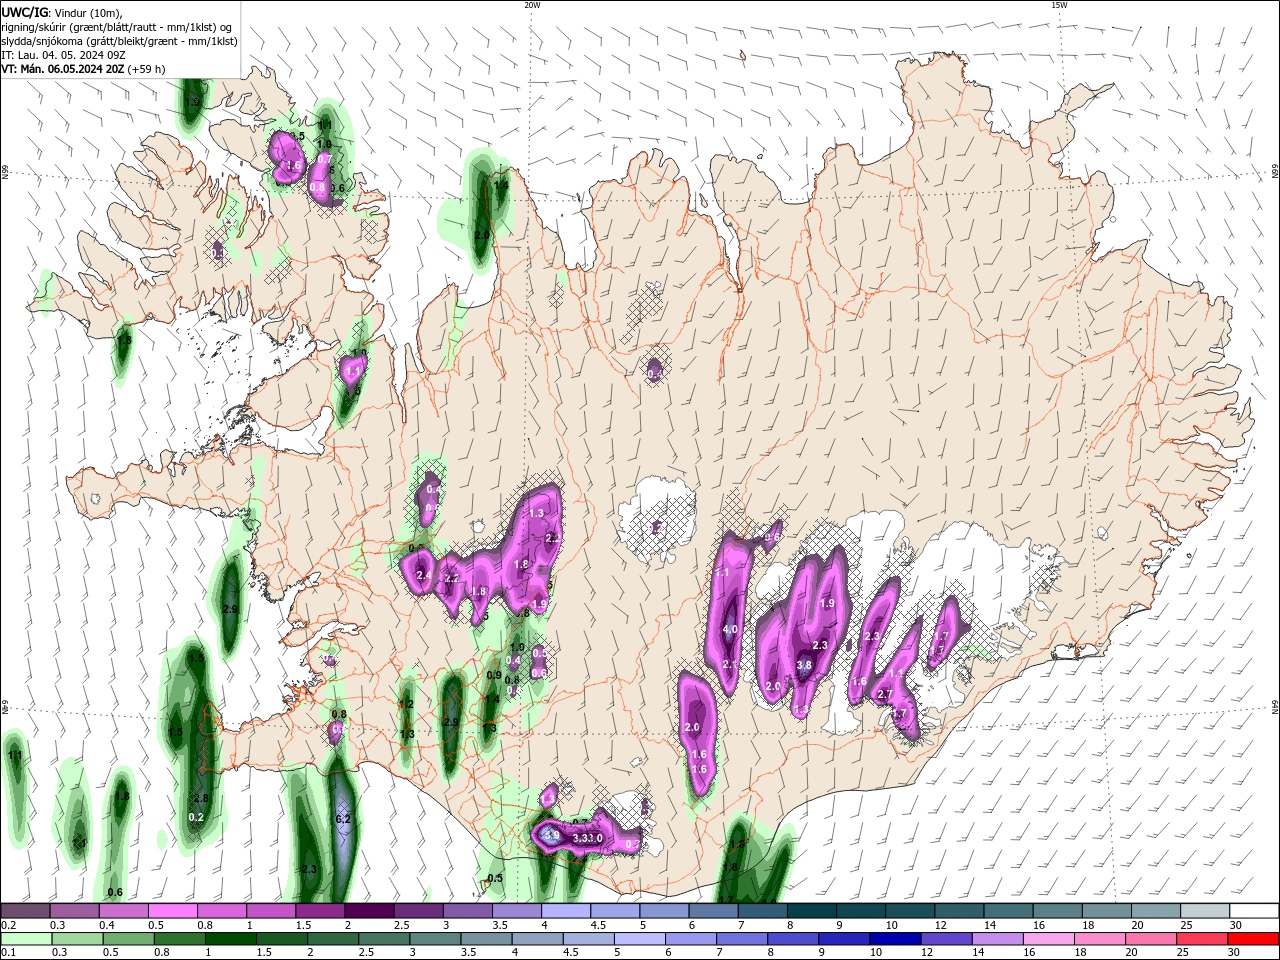
Task: Click the '2.1' snowfall value on the map
Action: [730, 665]
